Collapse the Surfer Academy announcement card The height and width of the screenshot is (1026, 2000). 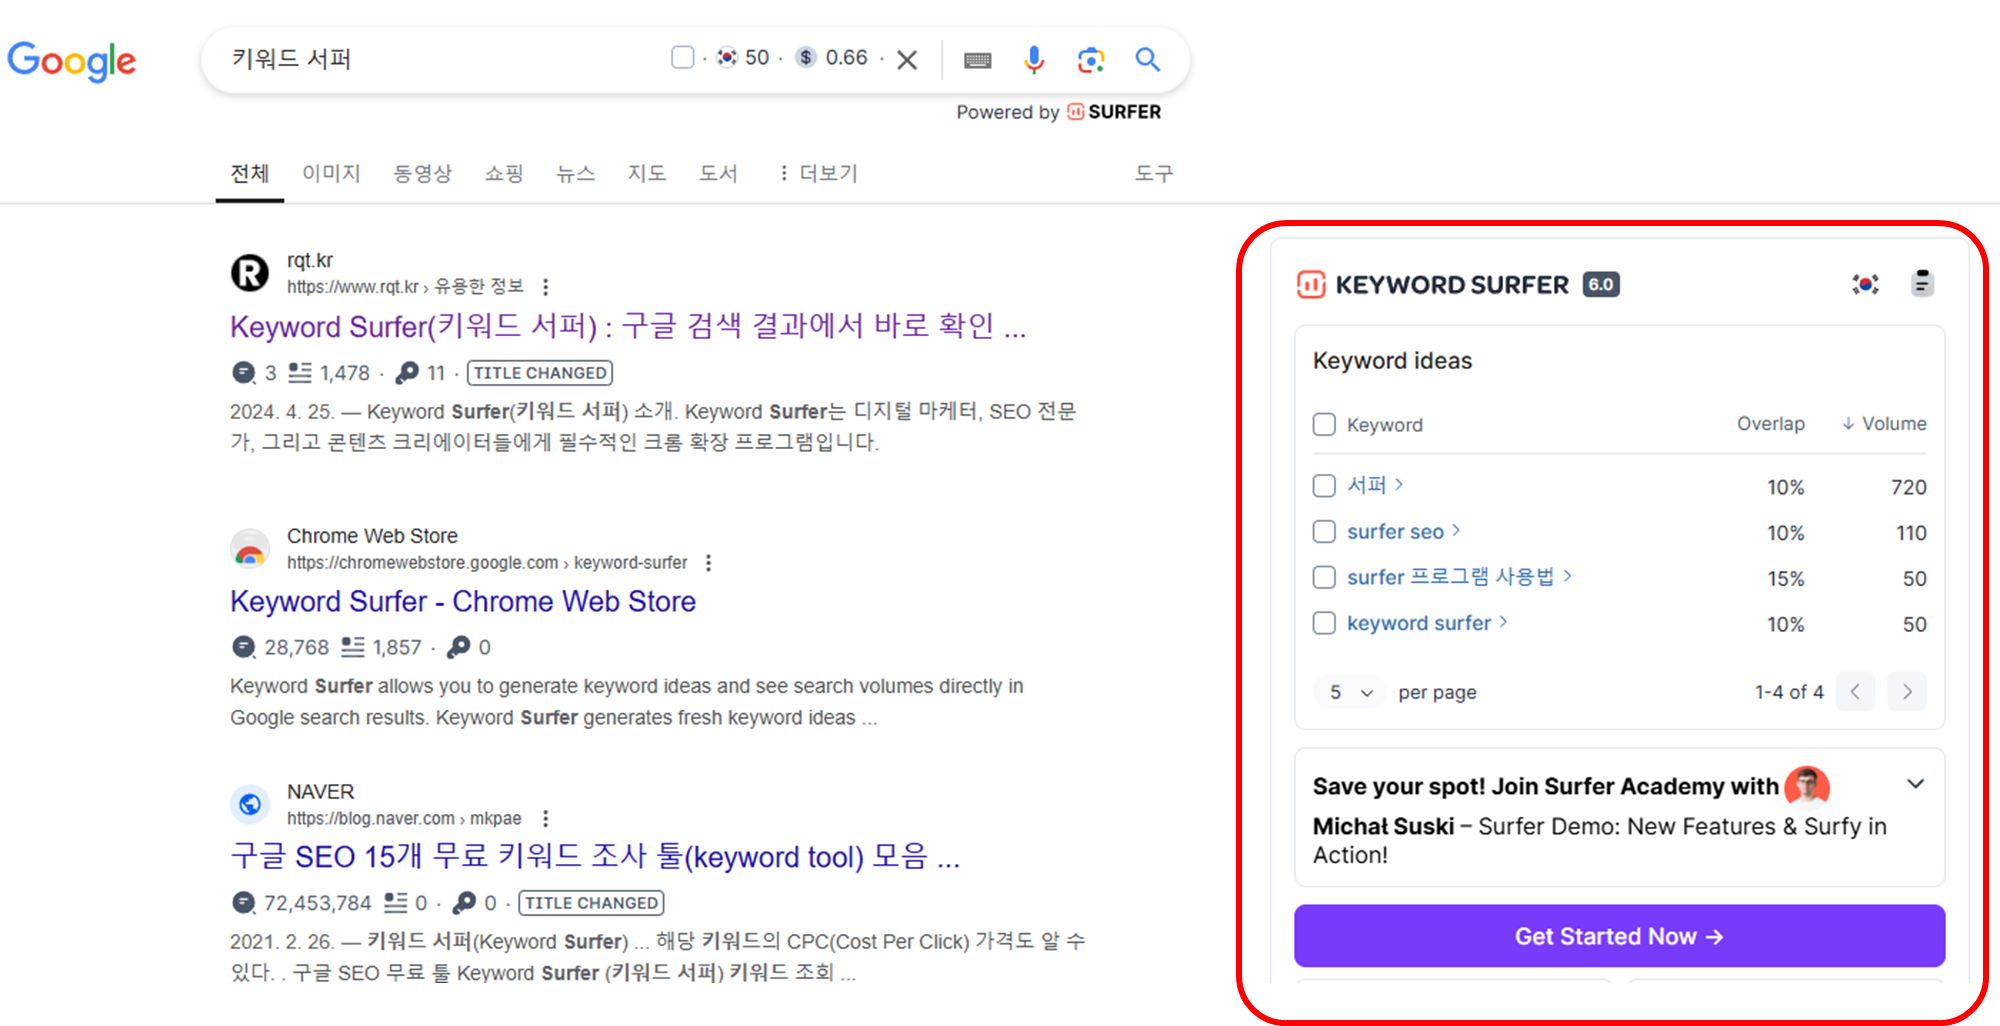(1916, 784)
